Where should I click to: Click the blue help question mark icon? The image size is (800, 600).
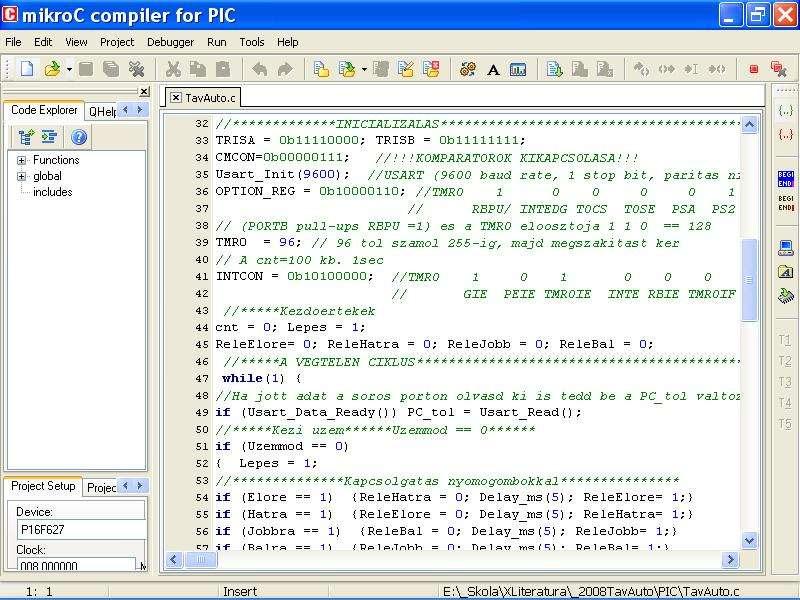point(79,137)
